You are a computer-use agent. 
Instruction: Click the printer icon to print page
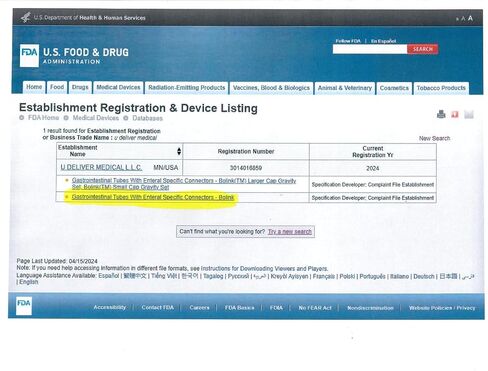pyautogui.click(x=441, y=114)
